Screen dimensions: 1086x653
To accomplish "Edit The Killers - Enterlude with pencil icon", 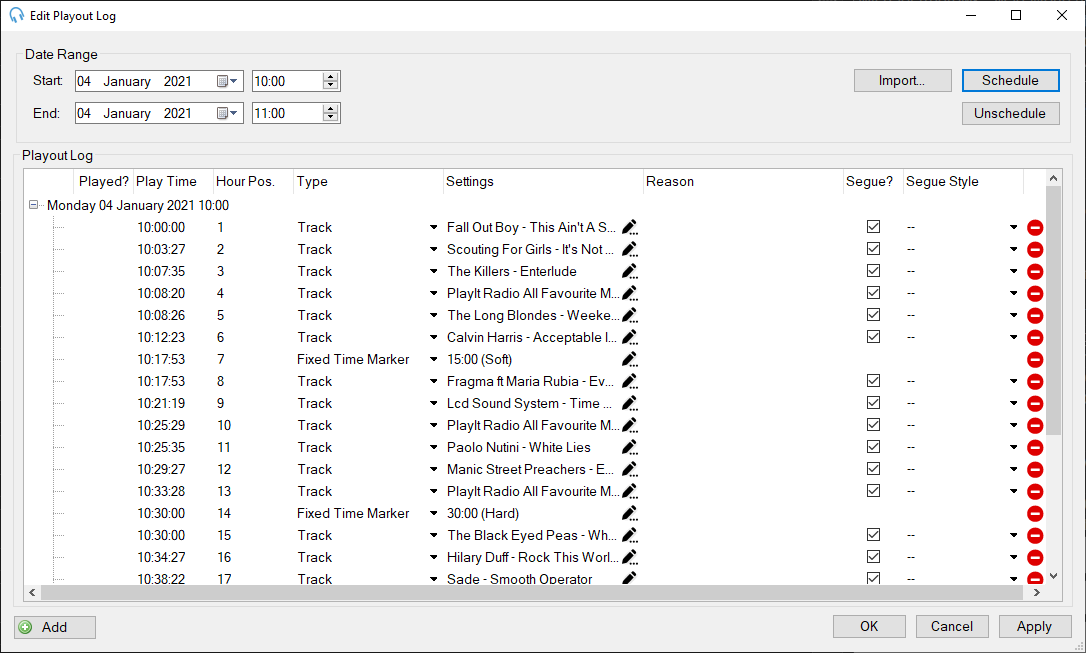I will point(629,271).
